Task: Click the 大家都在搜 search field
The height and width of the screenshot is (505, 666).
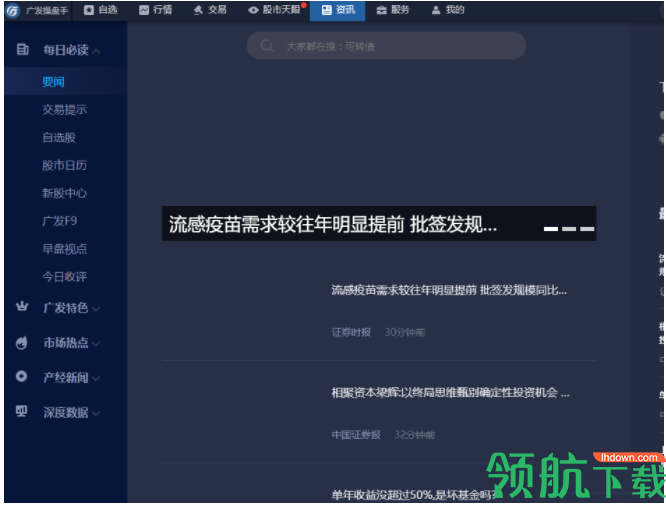Action: tap(386, 46)
